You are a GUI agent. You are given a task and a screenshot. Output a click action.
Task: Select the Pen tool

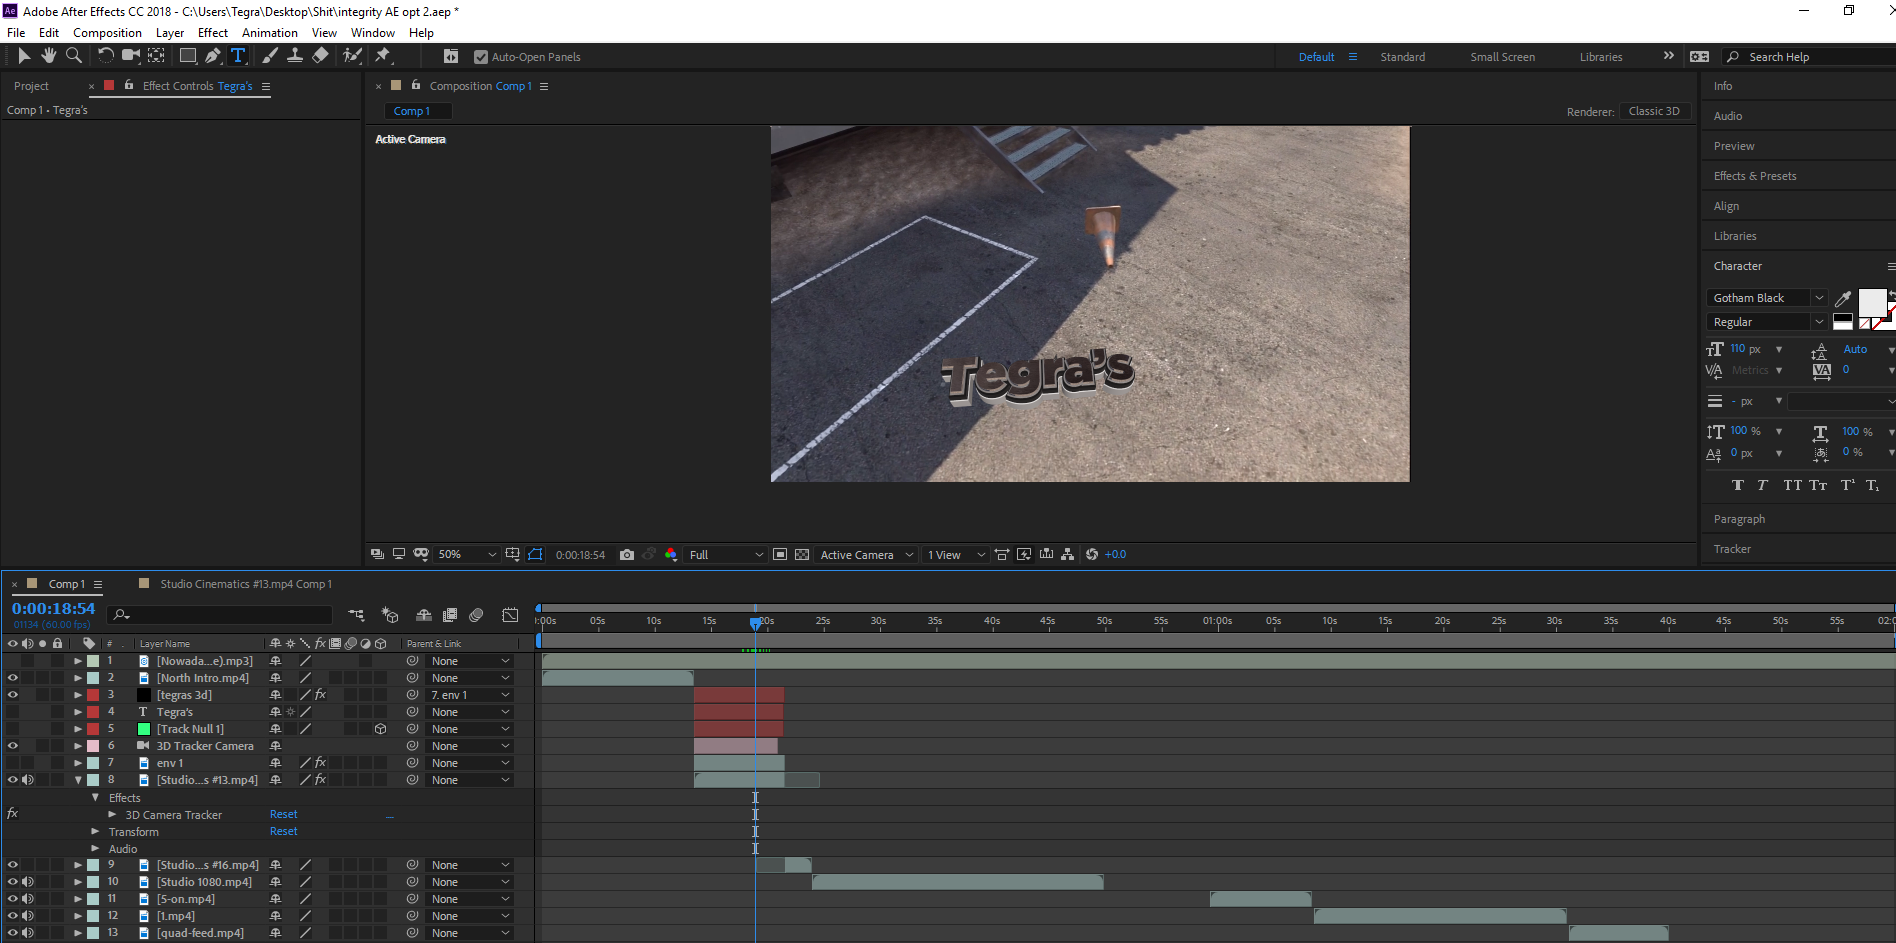point(213,56)
